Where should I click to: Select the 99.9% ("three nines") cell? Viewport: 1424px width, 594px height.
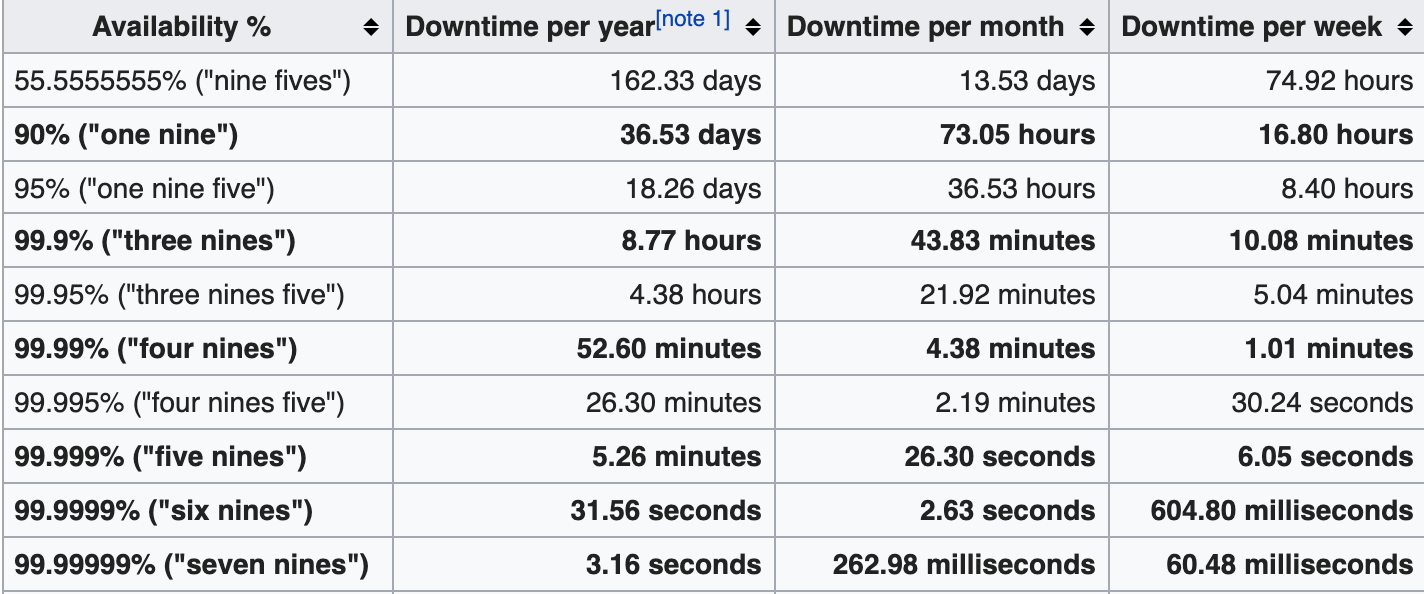(x=198, y=241)
